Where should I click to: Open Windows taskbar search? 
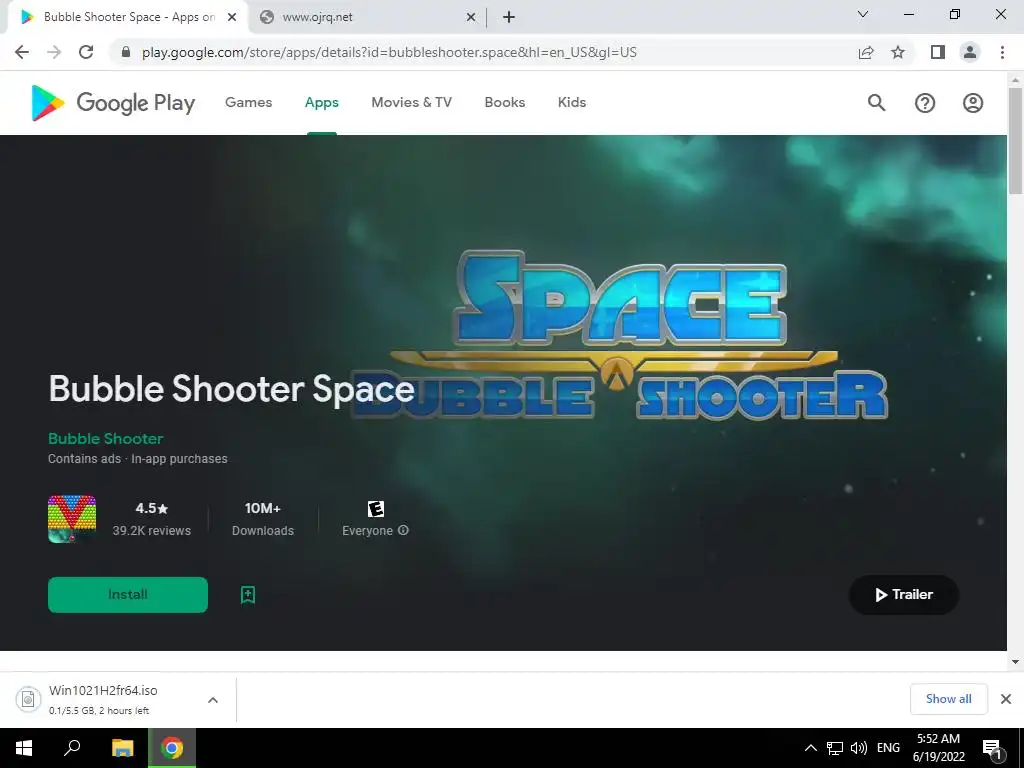(x=72, y=748)
